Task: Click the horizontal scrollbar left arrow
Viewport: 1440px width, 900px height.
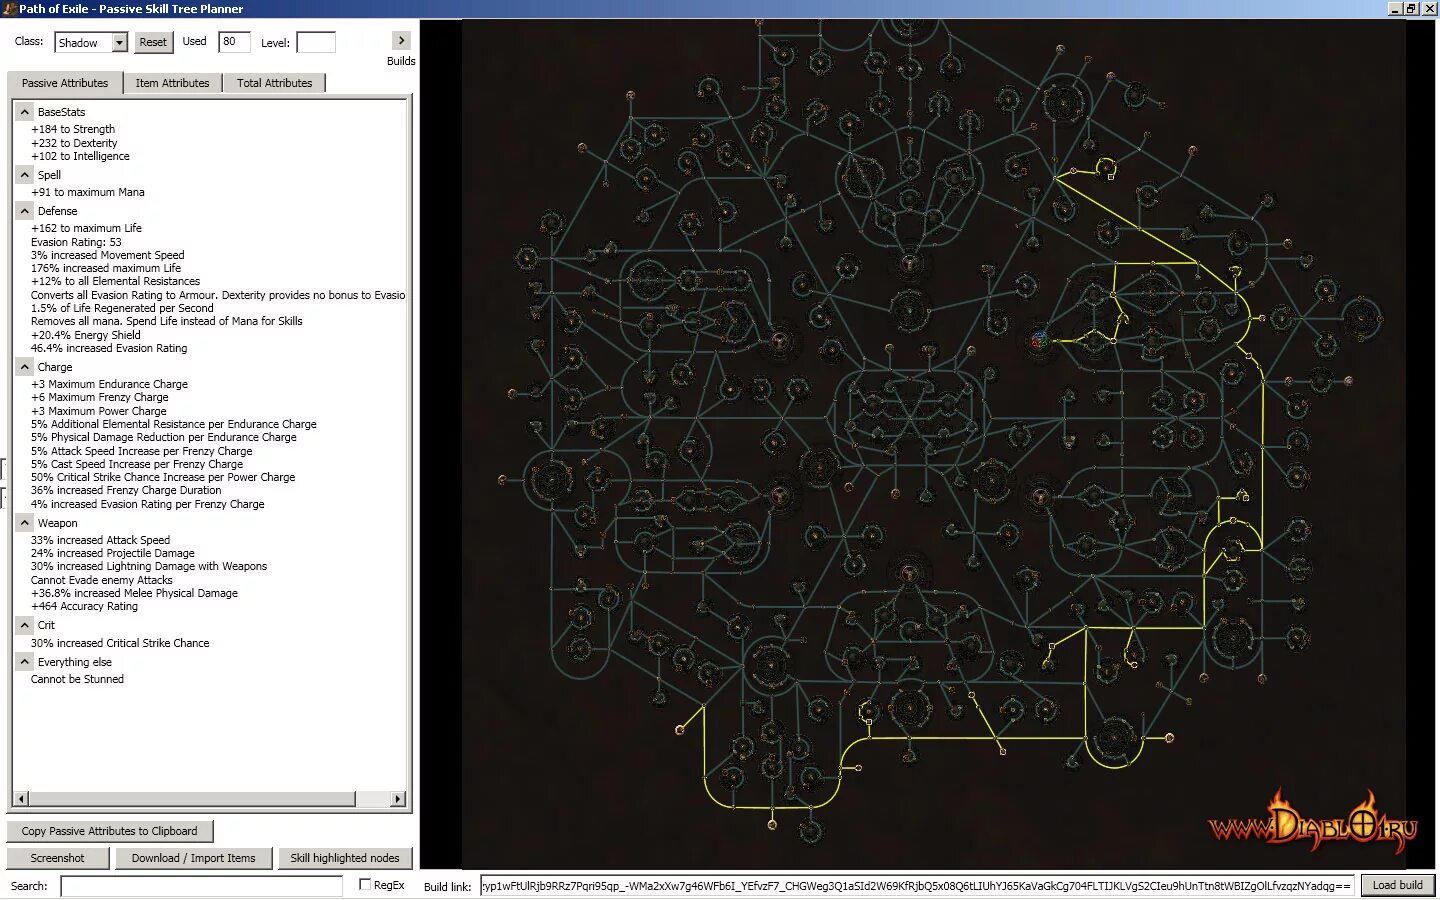Action: [21, 798]
